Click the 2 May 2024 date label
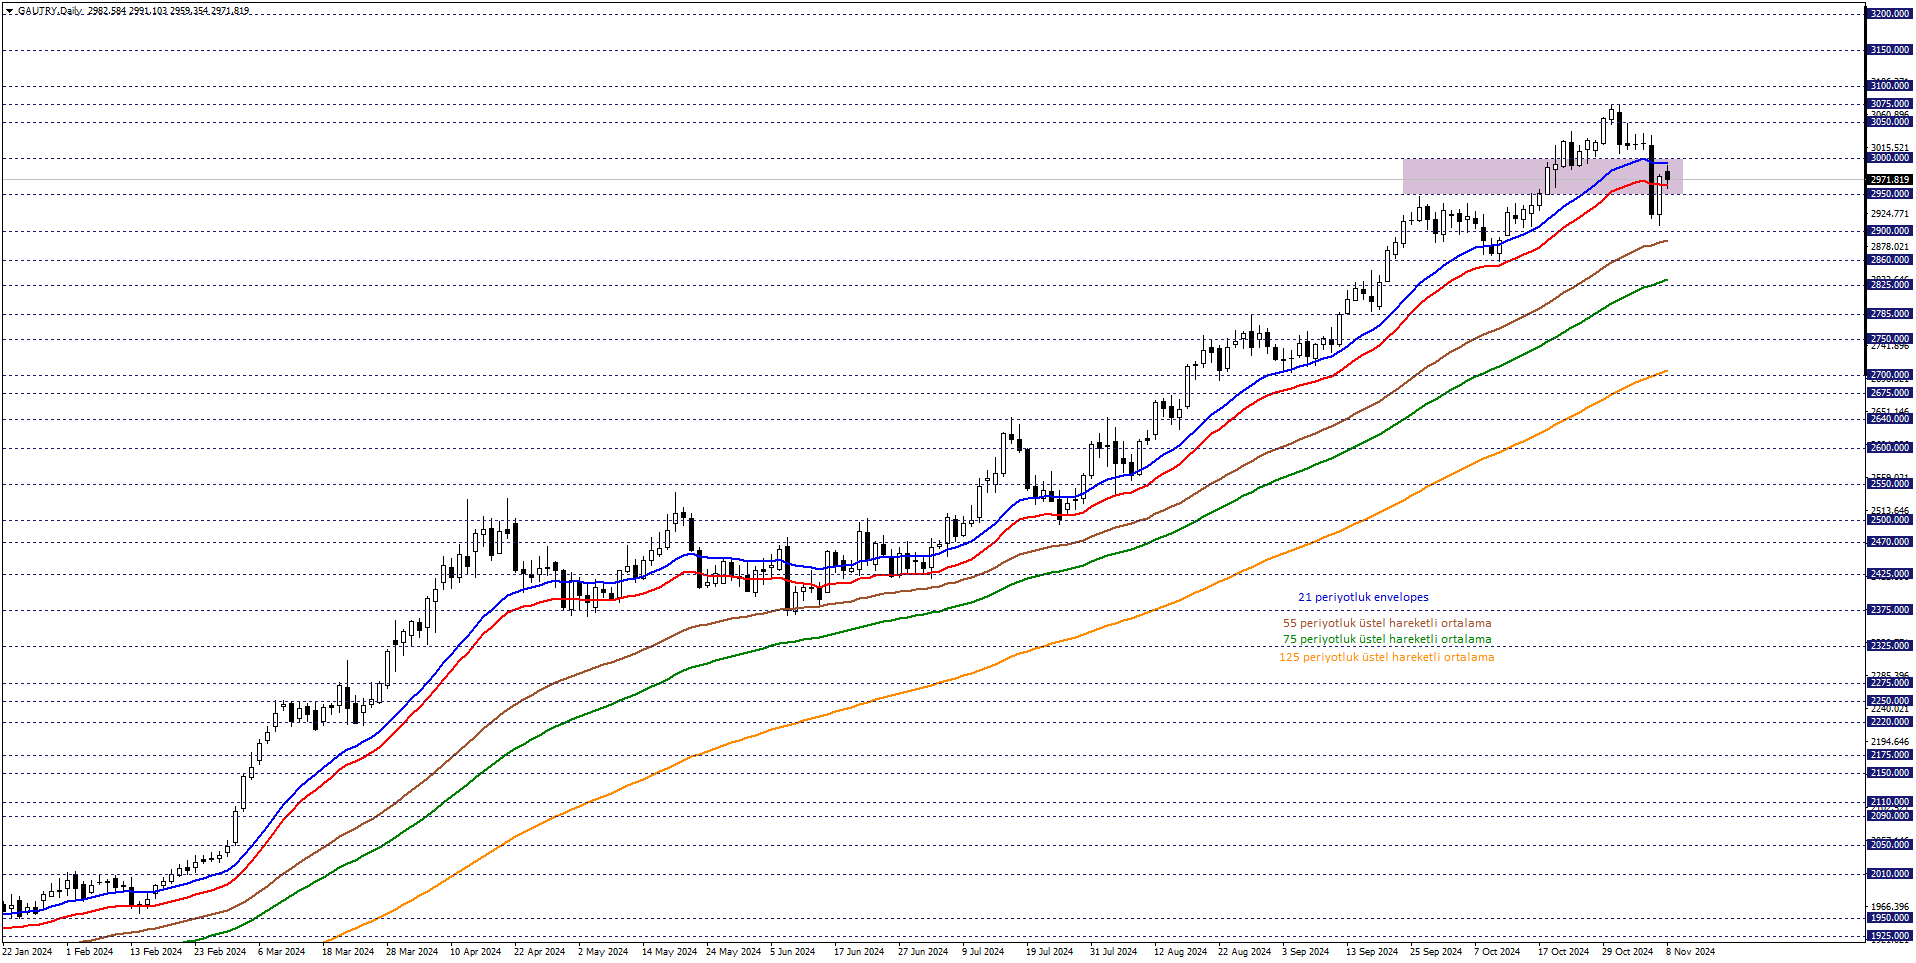 point(603,952)
